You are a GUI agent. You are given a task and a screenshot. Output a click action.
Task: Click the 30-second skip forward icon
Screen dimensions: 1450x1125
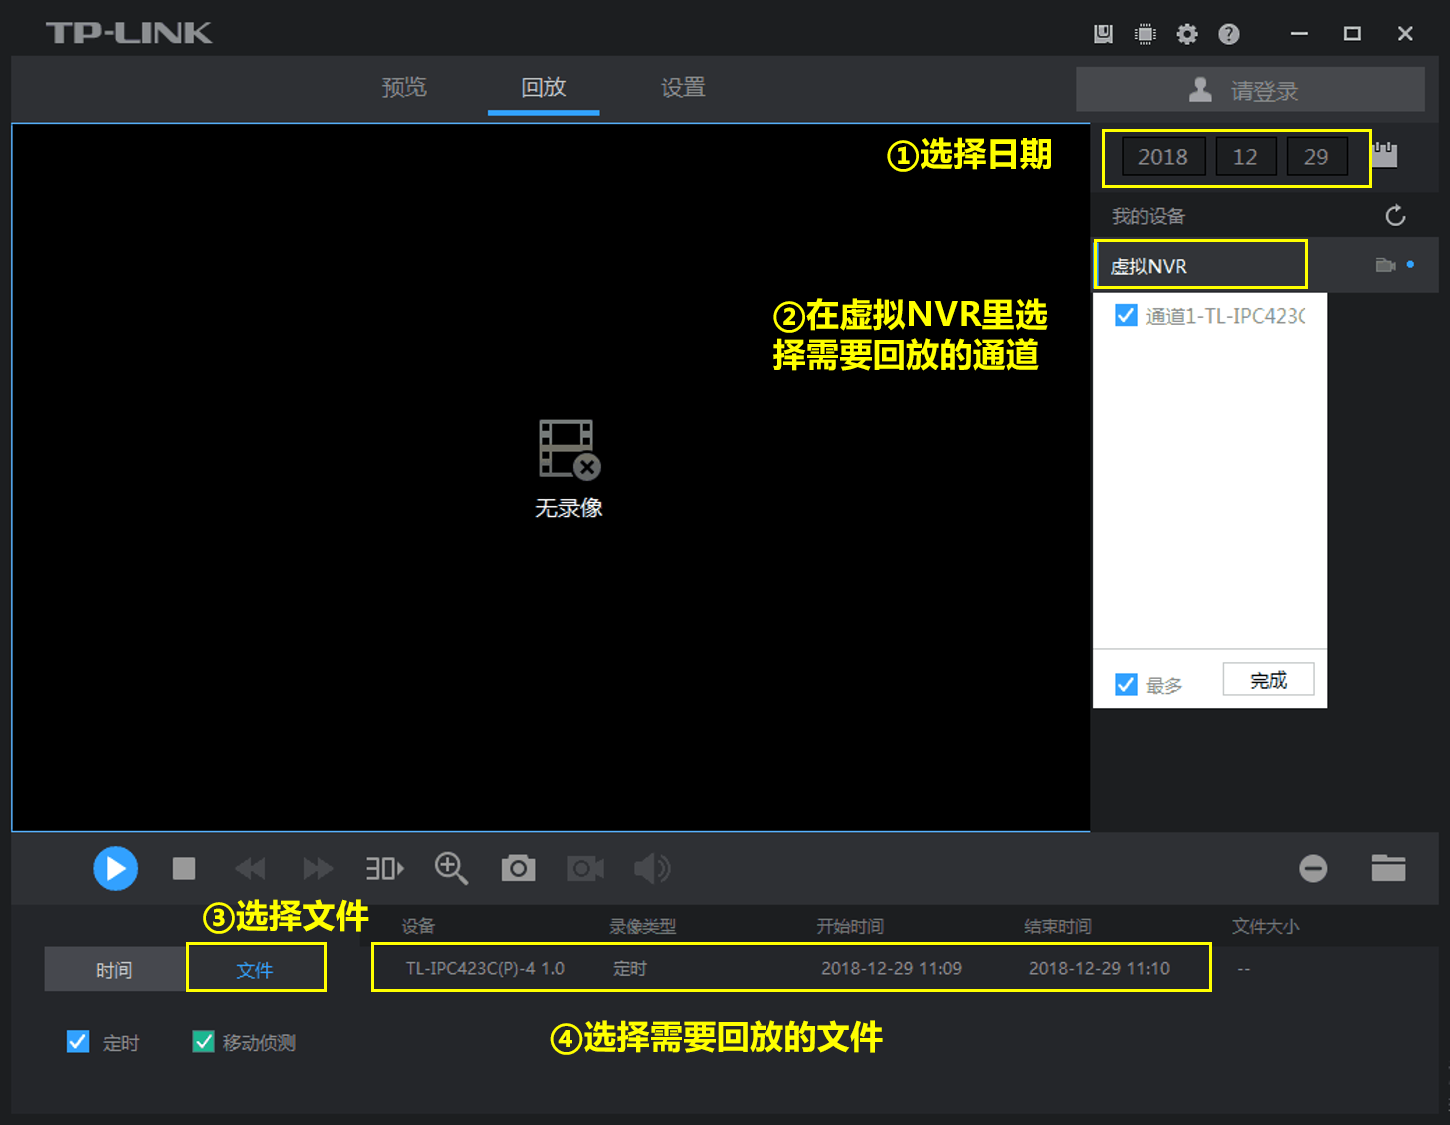[384, 868]
